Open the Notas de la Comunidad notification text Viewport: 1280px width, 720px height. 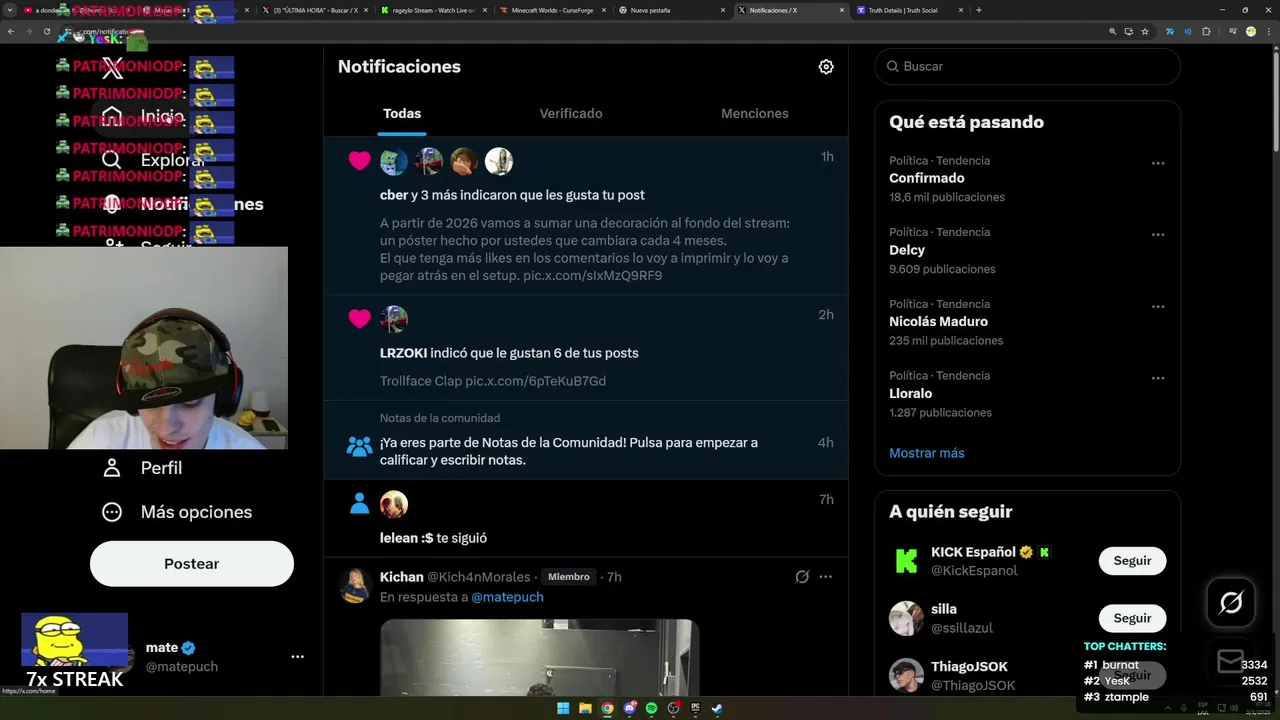(x=569, y=451)
